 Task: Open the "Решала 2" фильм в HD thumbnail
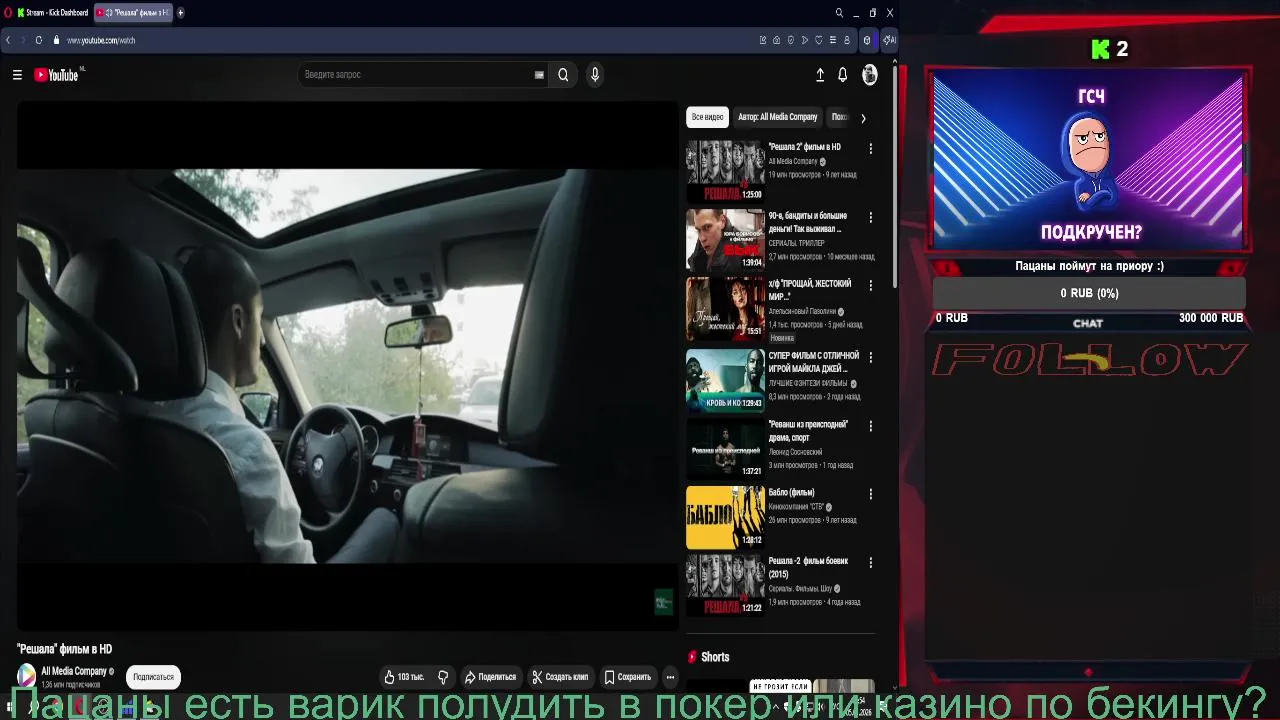725,170
